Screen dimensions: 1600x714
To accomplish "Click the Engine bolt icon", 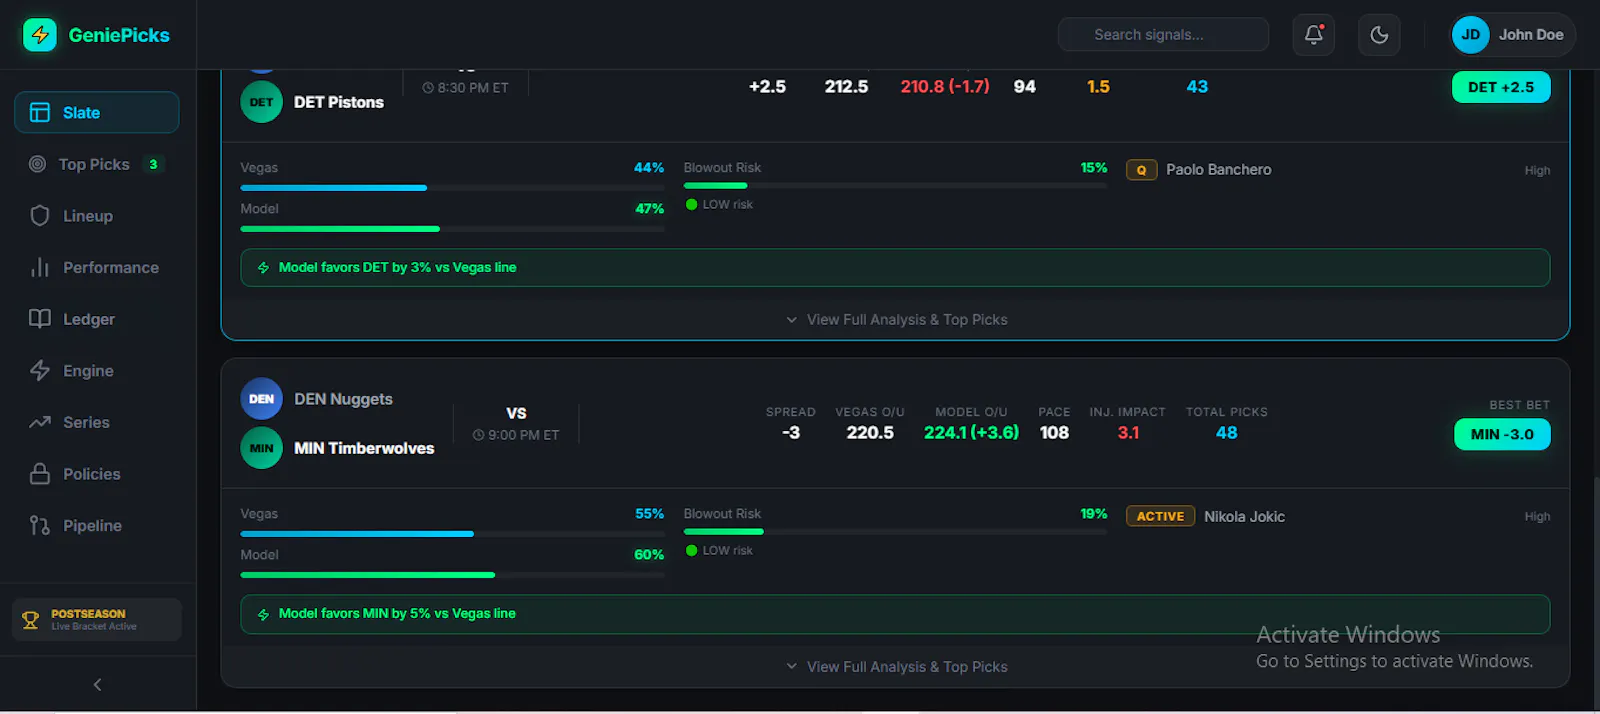I will [40, 371].
